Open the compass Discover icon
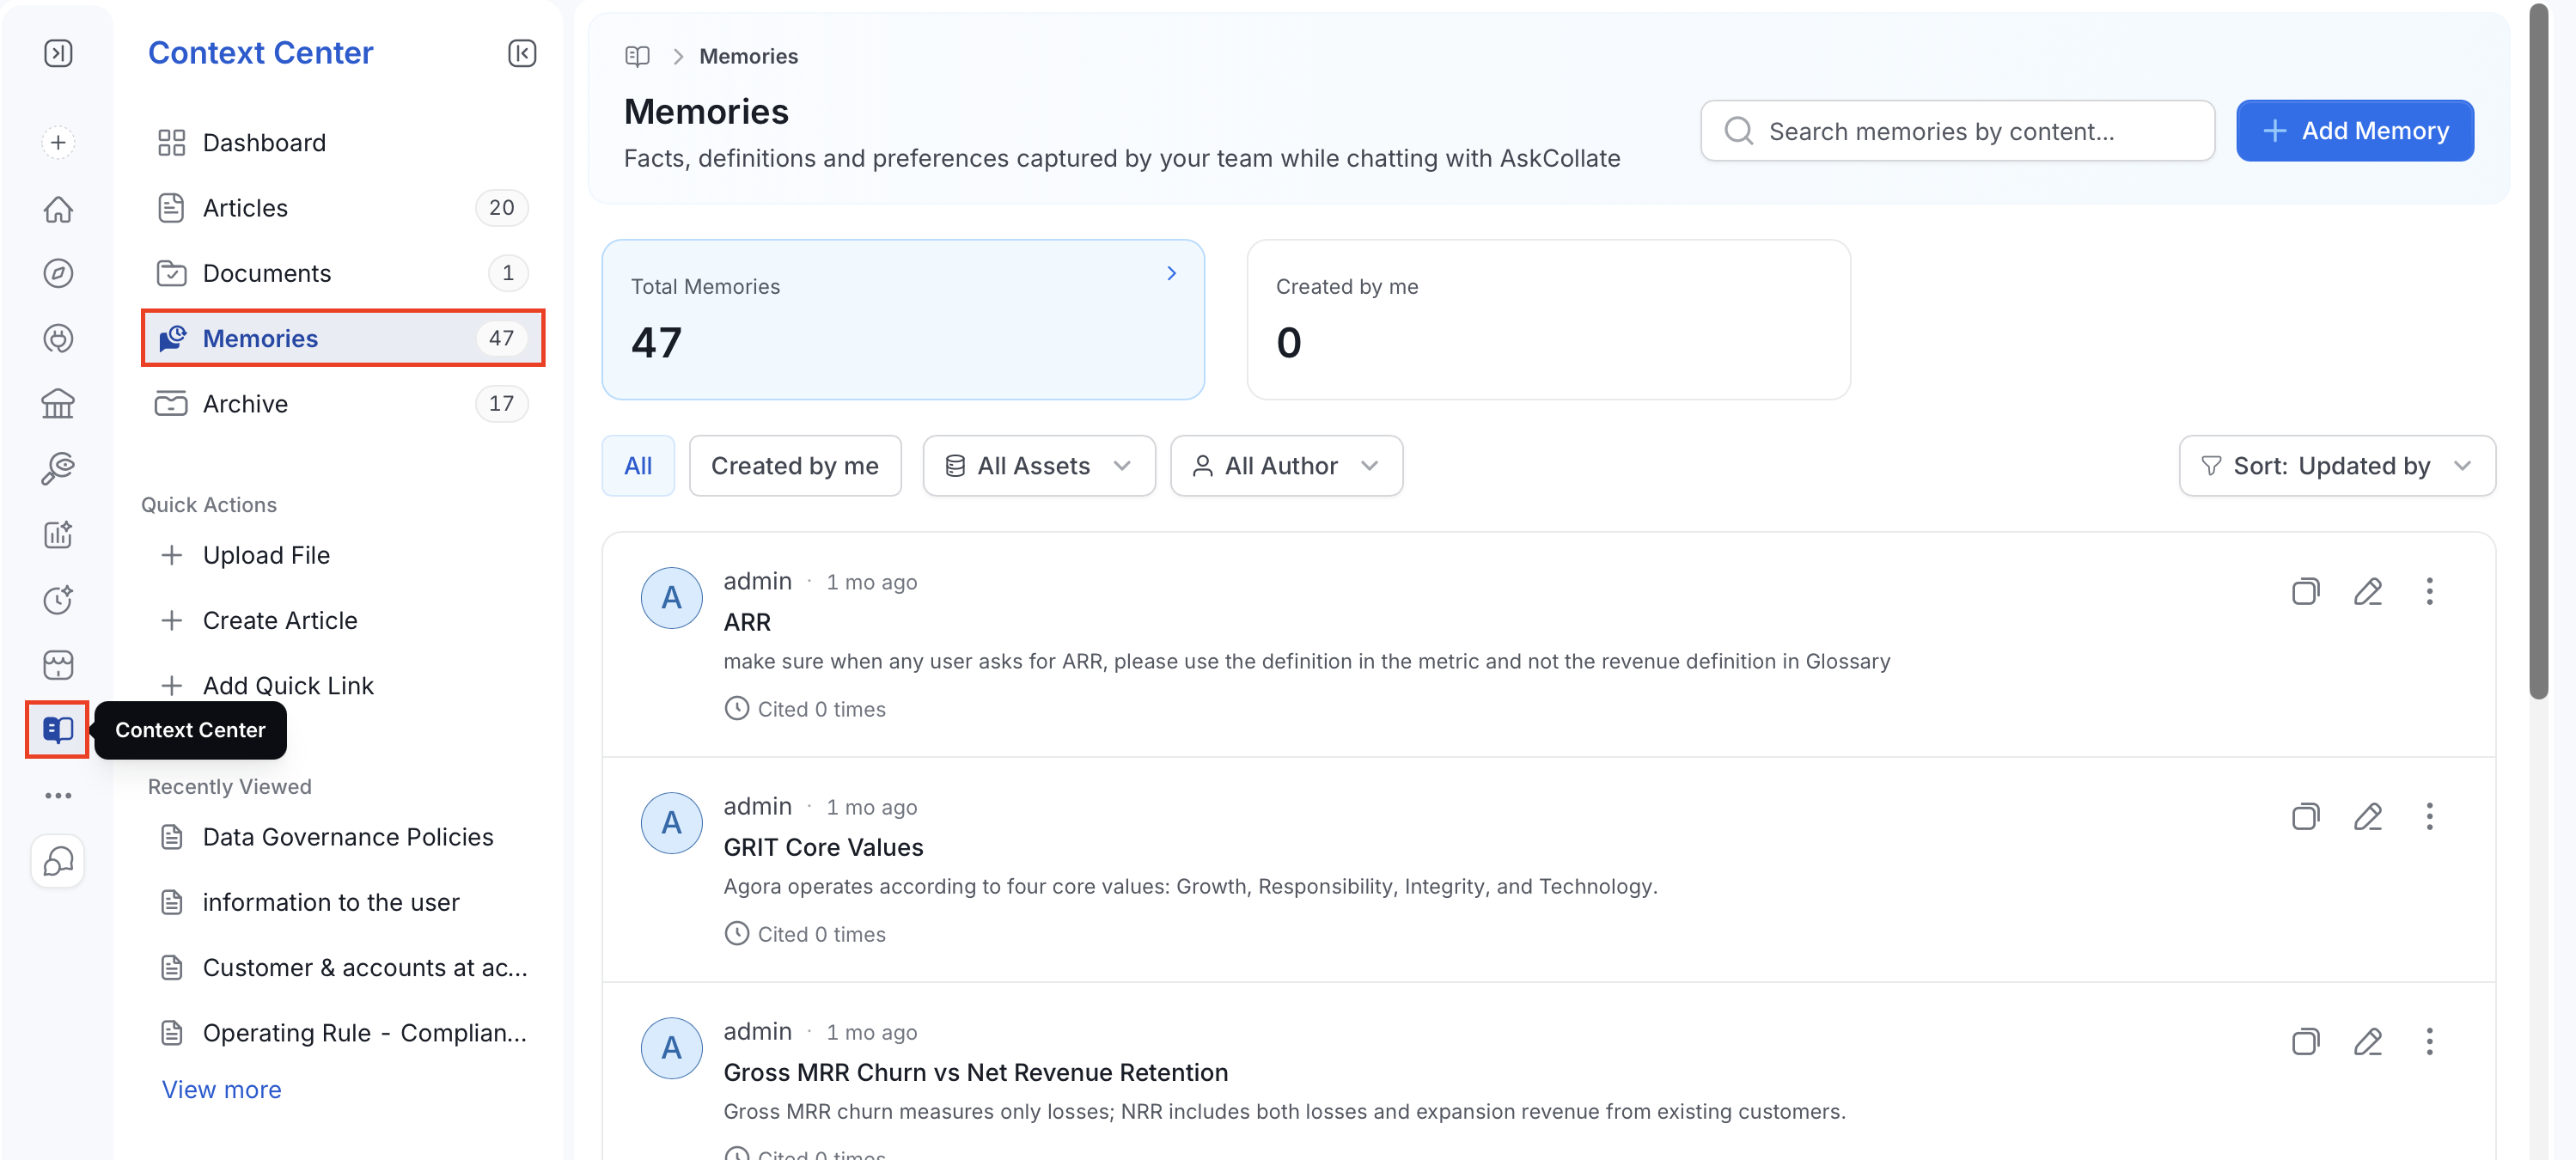The height and width of the screenshot is (1160, 2576). (x=58, y=273)
